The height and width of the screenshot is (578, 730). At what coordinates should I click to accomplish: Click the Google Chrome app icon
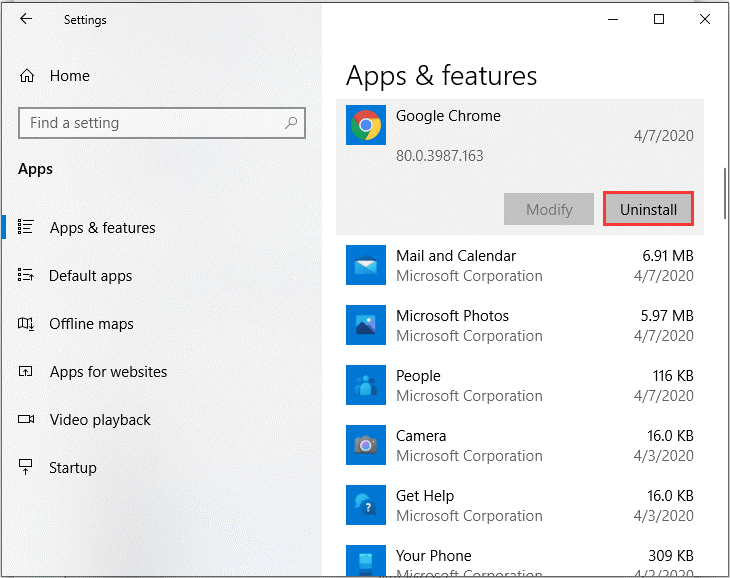[366, 126]
